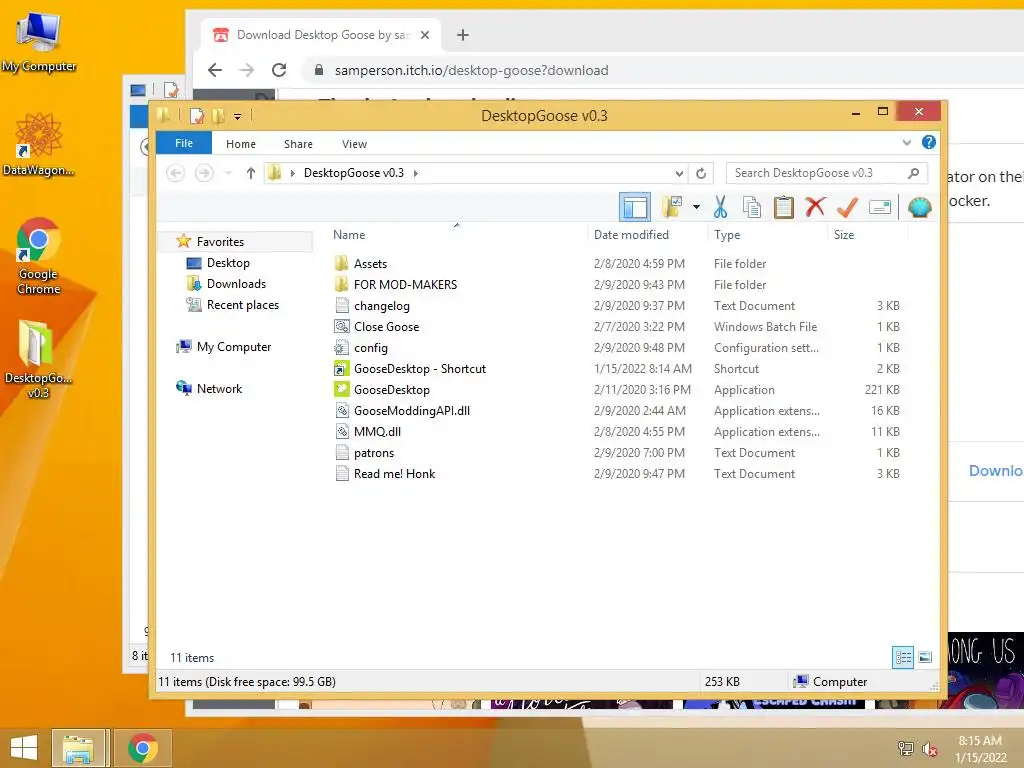Toggle the navigation pane layout icon

pyautogui.click(x=635, y=208)
